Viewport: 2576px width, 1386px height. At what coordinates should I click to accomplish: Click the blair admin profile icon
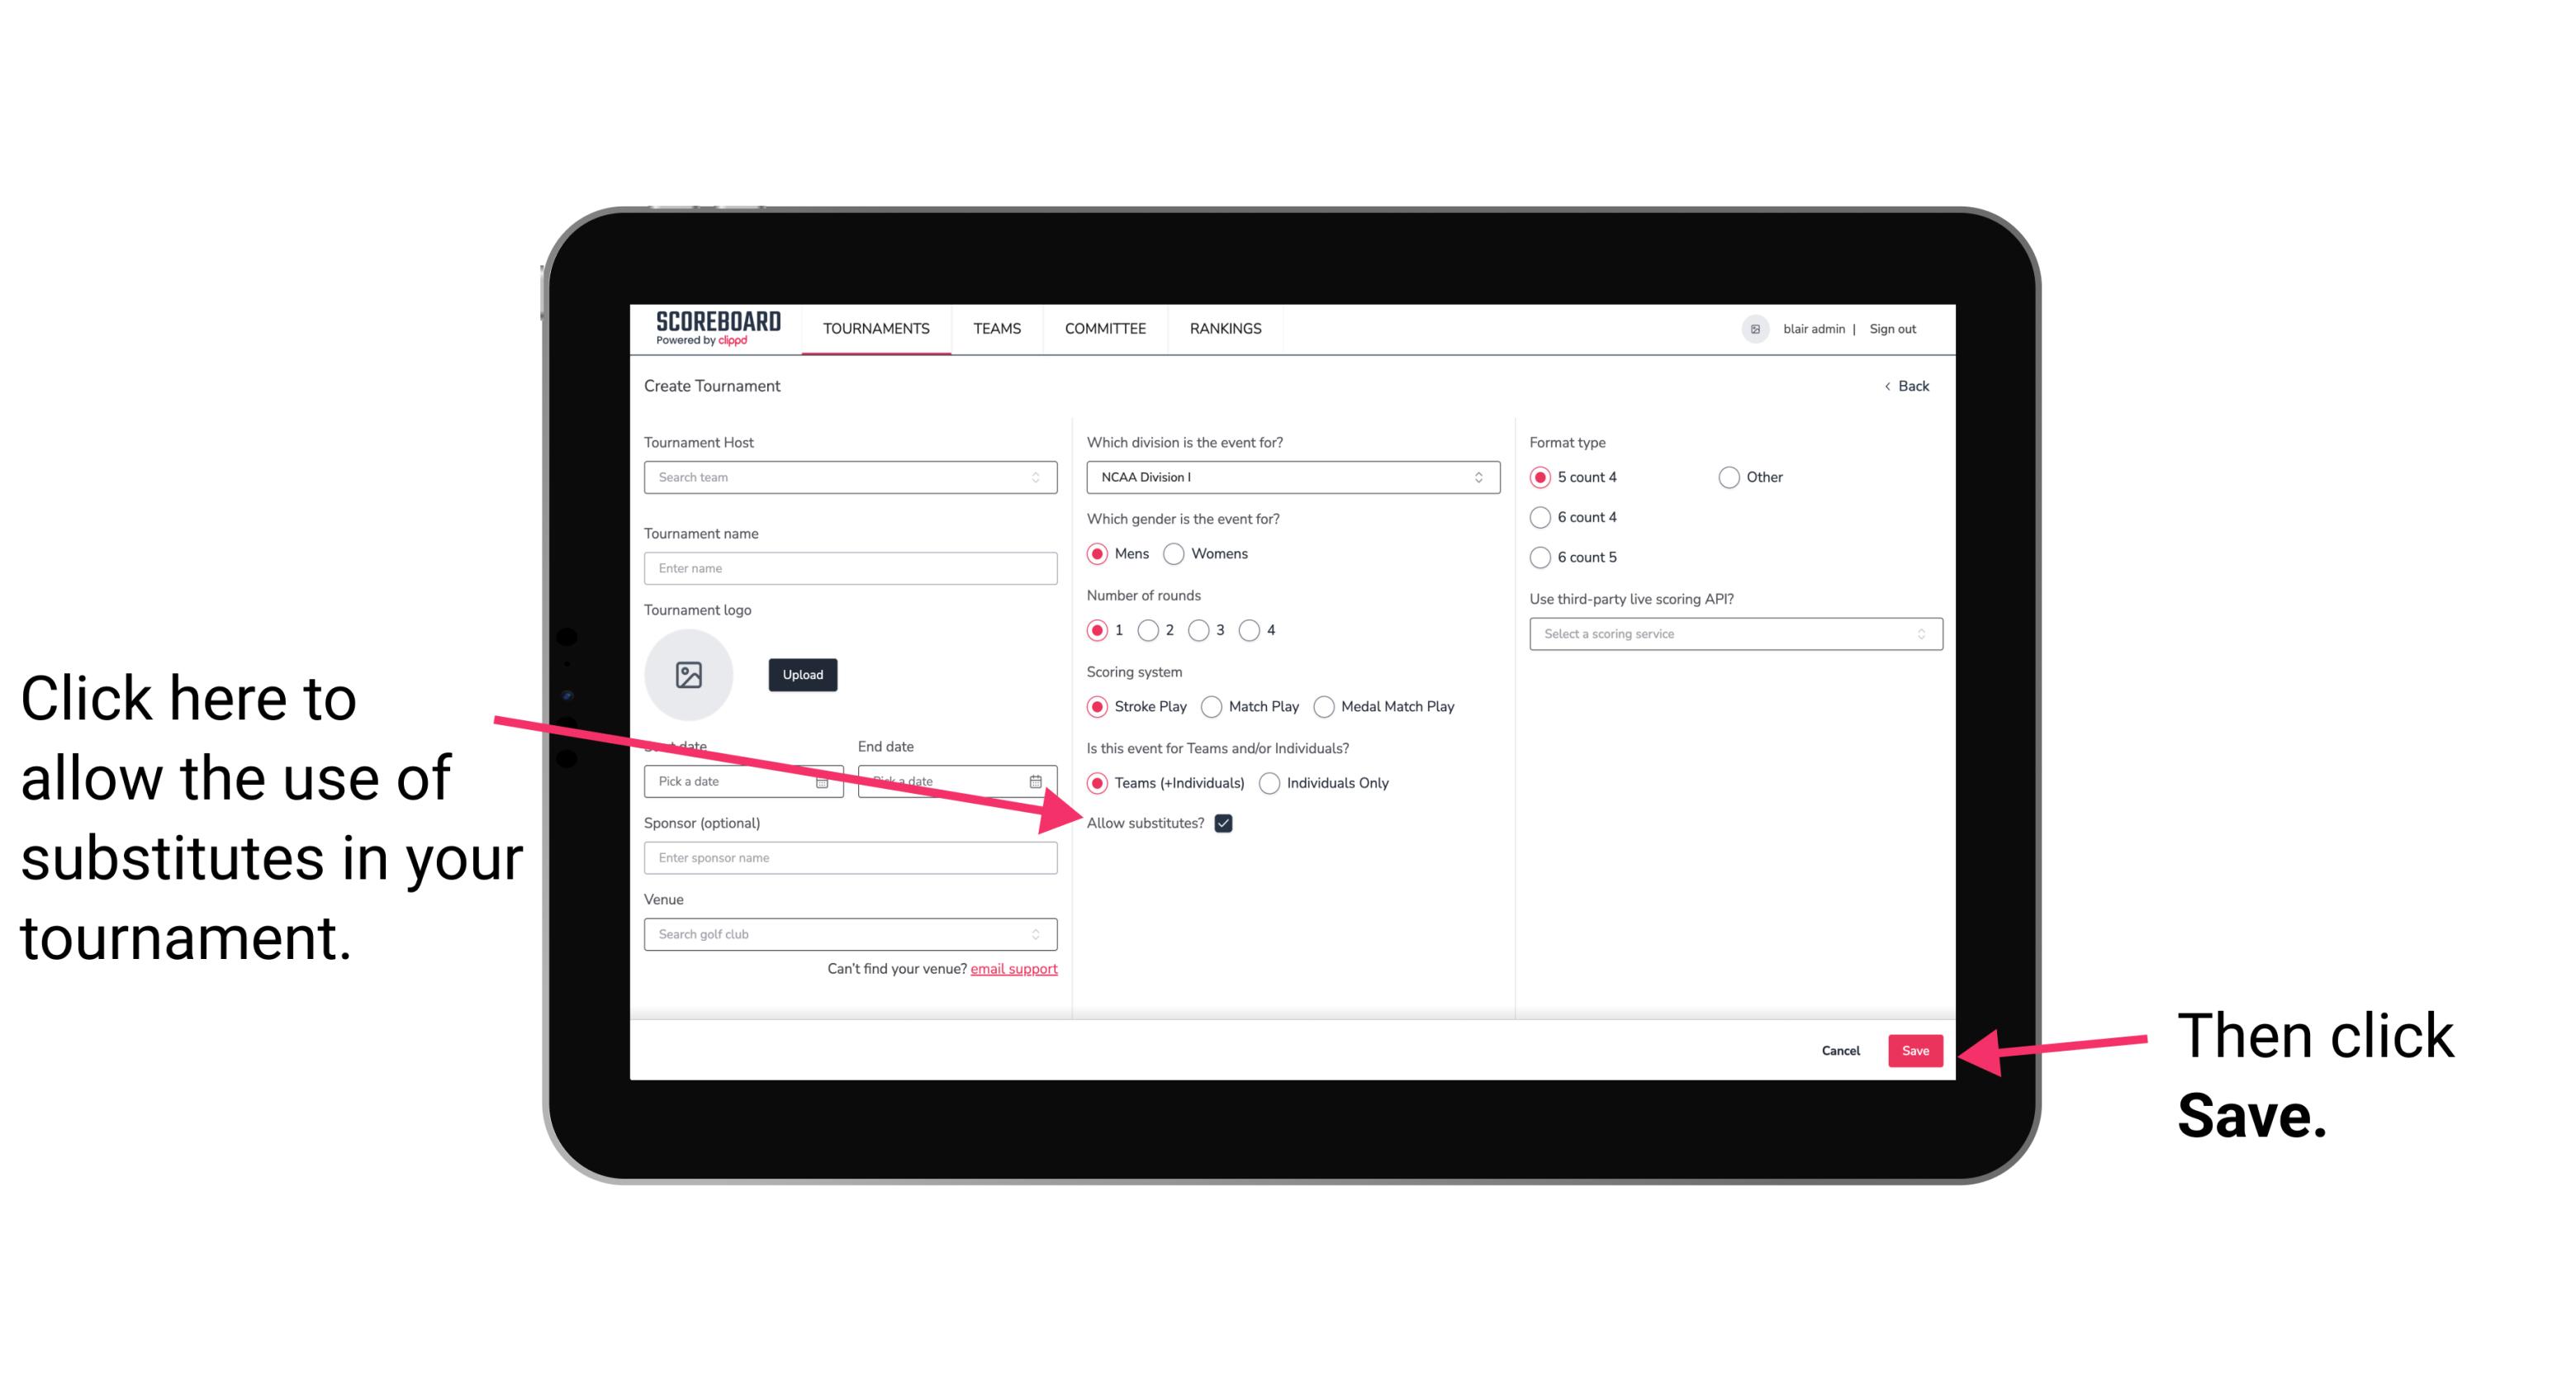1755,328
